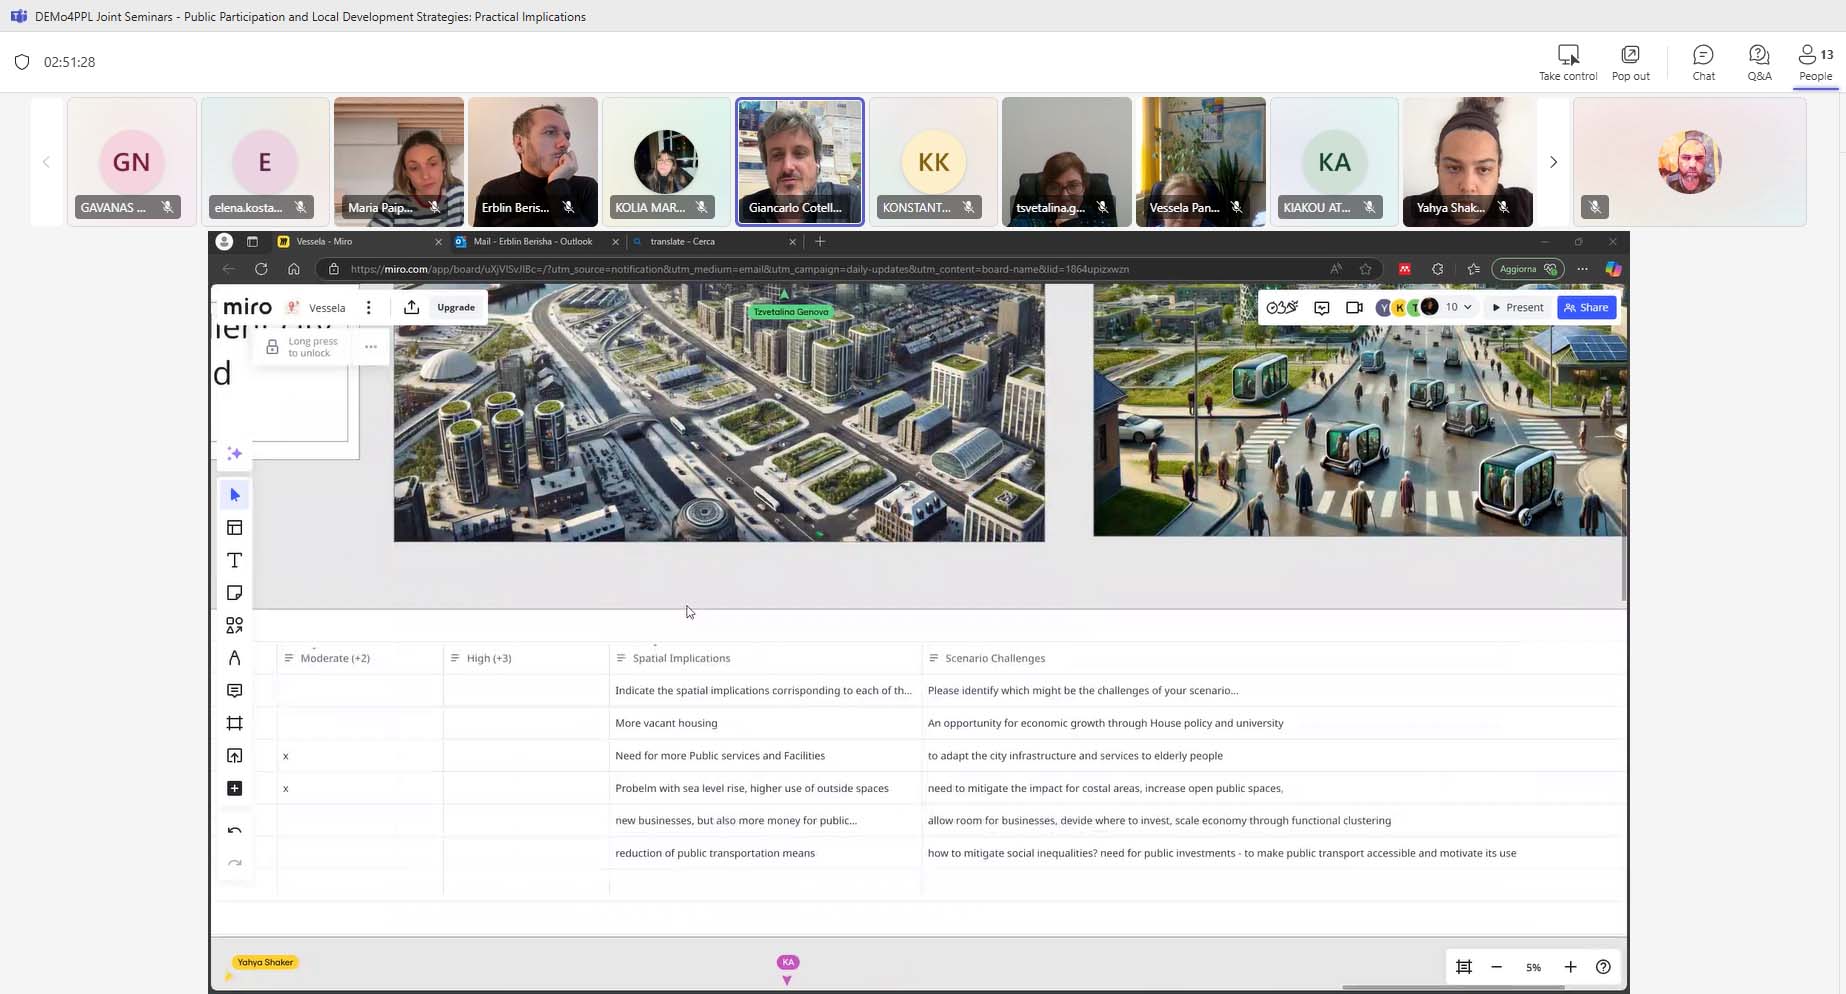This screenshot has height=994, width=1846.
Task: Select the comment tool in Miro
Action: pyautogui.click(x=235, y=691)
